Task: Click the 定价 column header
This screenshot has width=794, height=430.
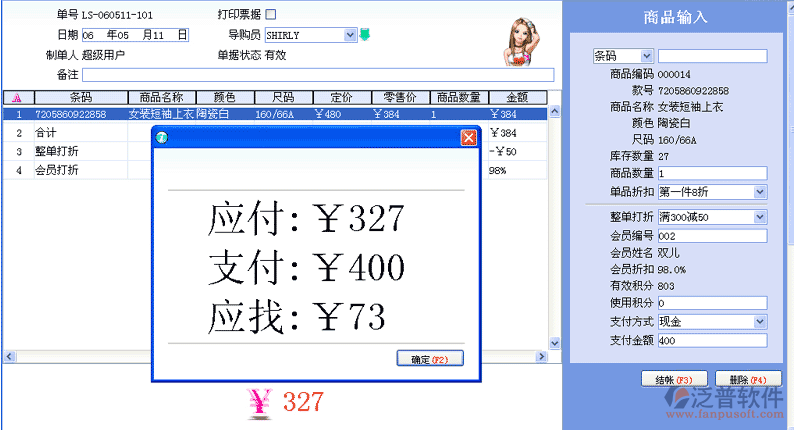Action: coord(342,98)
